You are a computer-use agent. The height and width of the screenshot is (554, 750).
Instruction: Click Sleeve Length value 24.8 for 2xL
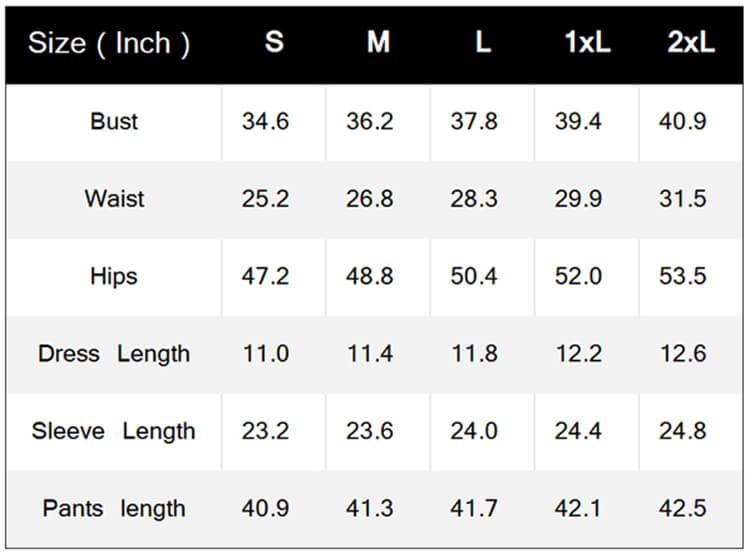coord(683,431)
